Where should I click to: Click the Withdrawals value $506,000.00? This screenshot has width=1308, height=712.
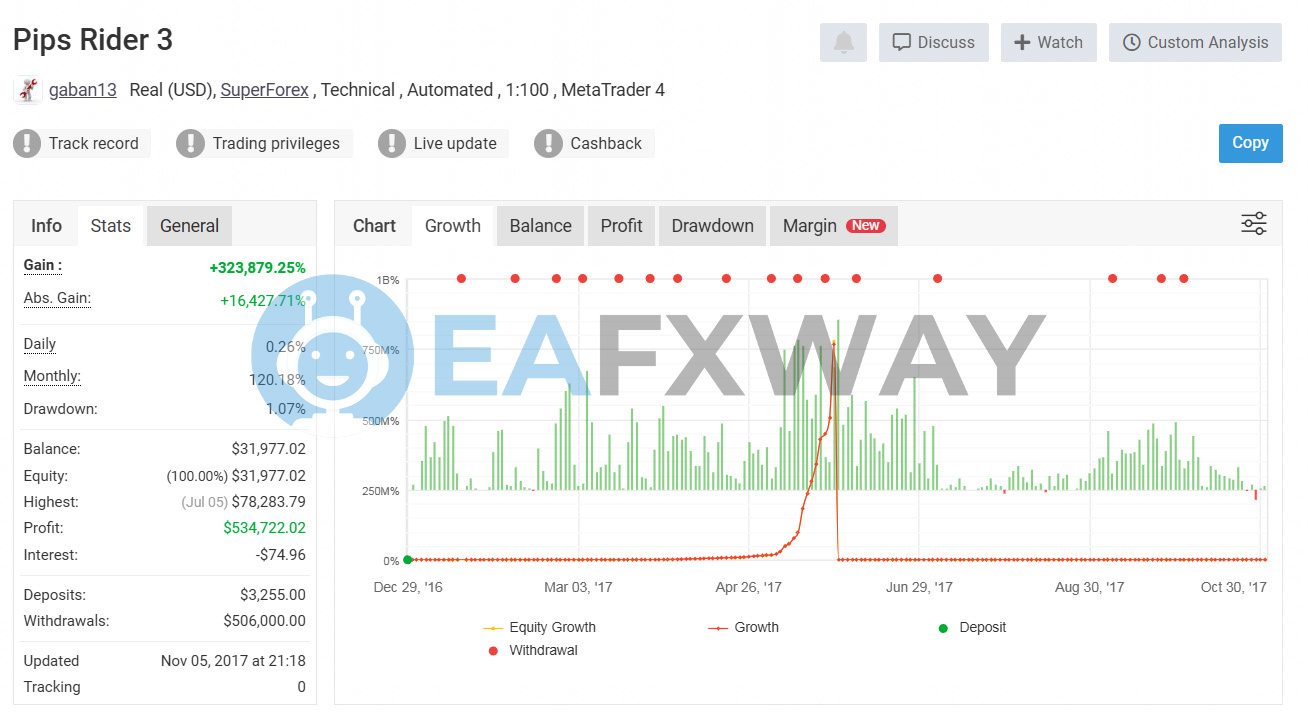pyautogui.click(x=265, y=621)
